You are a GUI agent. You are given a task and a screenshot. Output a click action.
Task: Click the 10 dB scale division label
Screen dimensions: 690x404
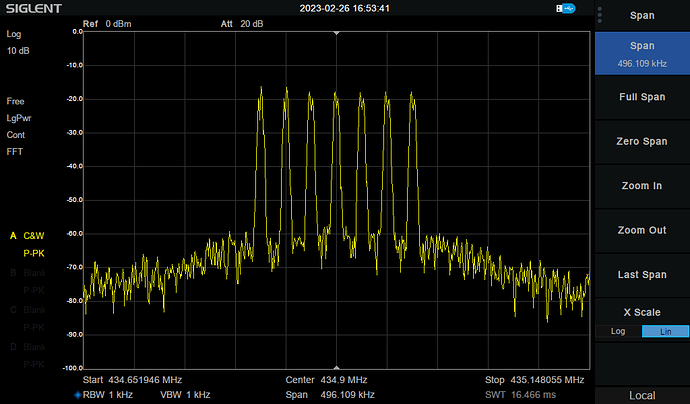[x=18, y=51]
